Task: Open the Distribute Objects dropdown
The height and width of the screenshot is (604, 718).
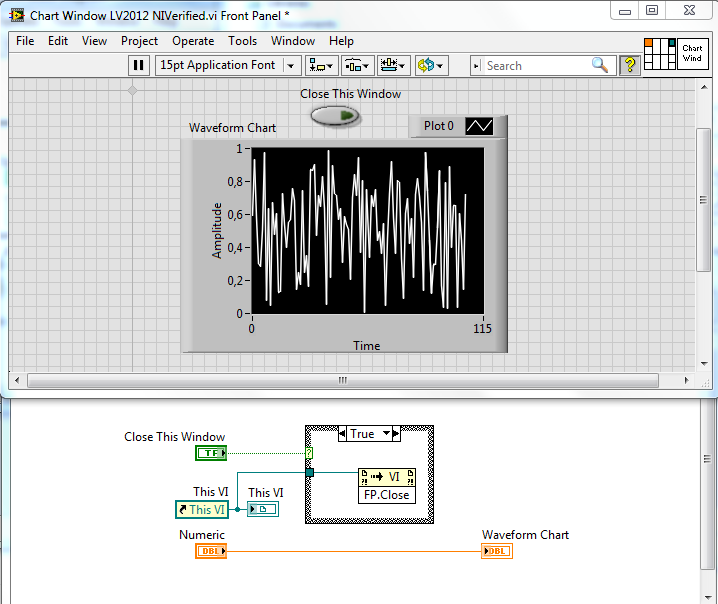Action: (x=358, y=65)
